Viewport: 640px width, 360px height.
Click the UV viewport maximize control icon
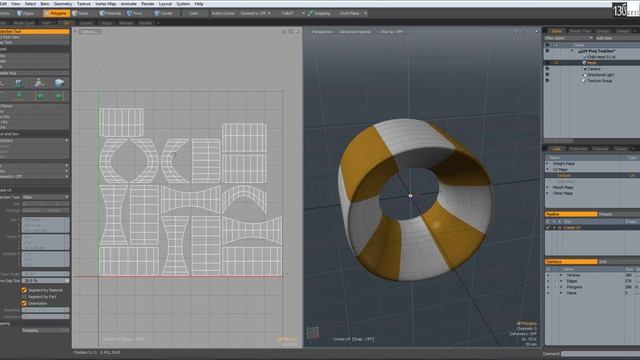coord(298,31)
